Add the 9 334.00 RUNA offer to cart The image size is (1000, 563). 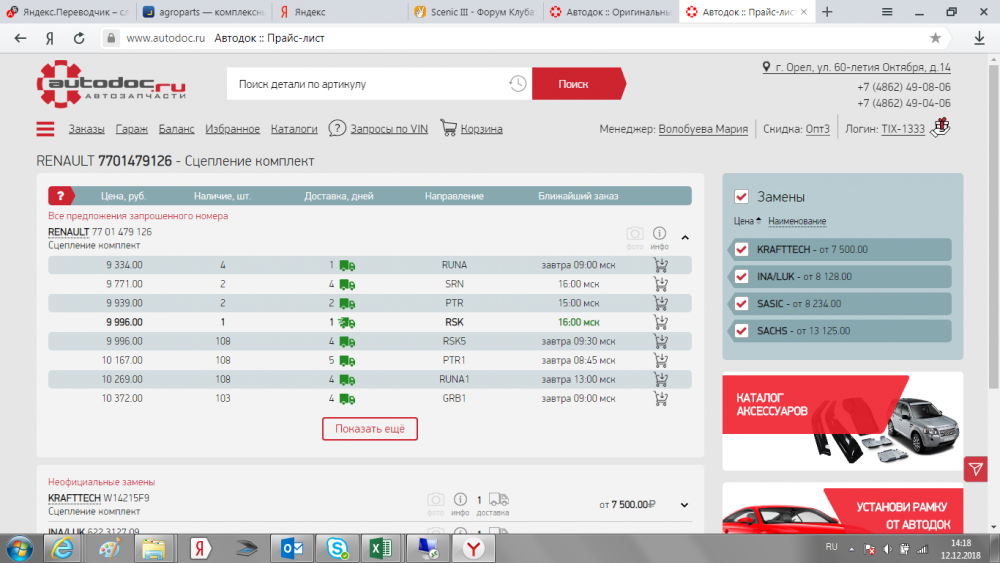[661, 265]
